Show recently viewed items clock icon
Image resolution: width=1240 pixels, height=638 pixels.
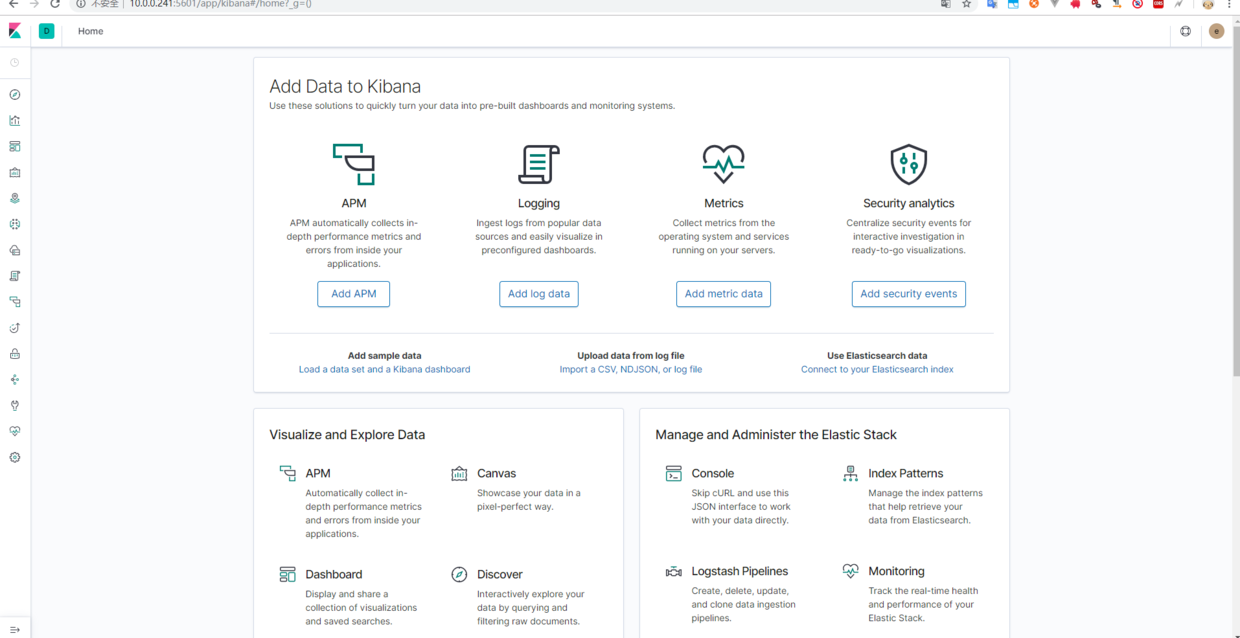pyautogui.click(x=15, y=63)
